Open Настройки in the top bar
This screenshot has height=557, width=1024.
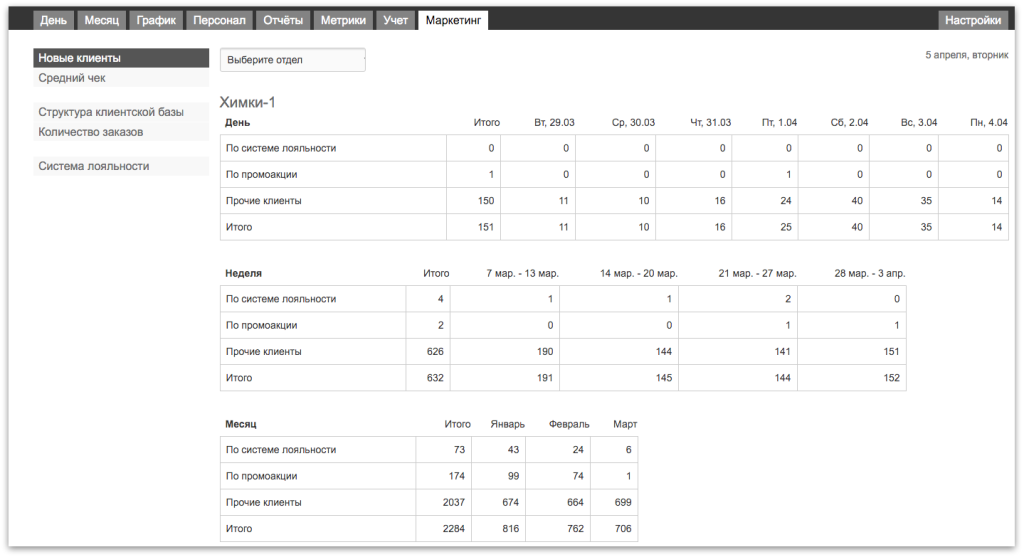[x=972, y=20]
